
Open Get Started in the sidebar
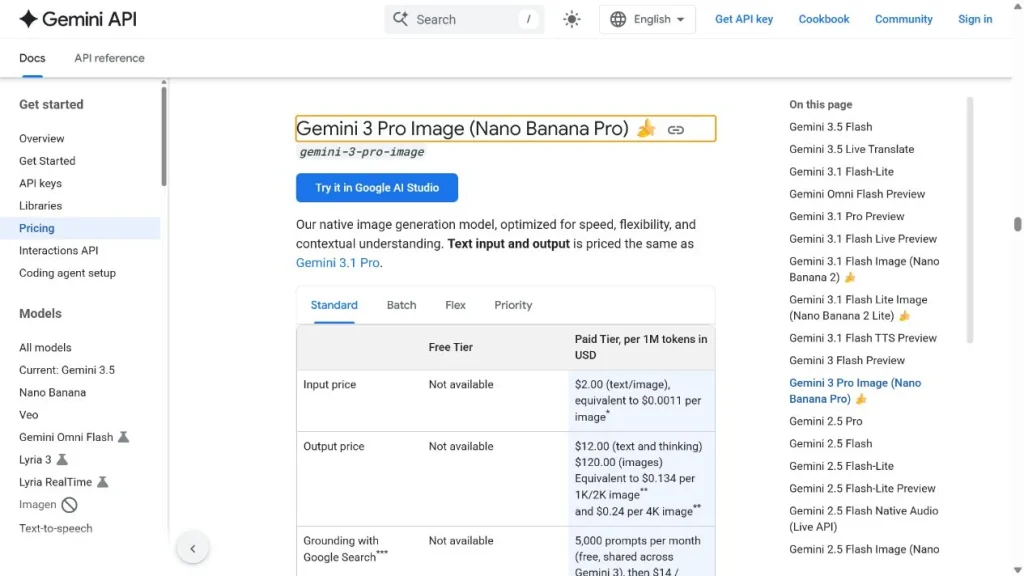47,161
